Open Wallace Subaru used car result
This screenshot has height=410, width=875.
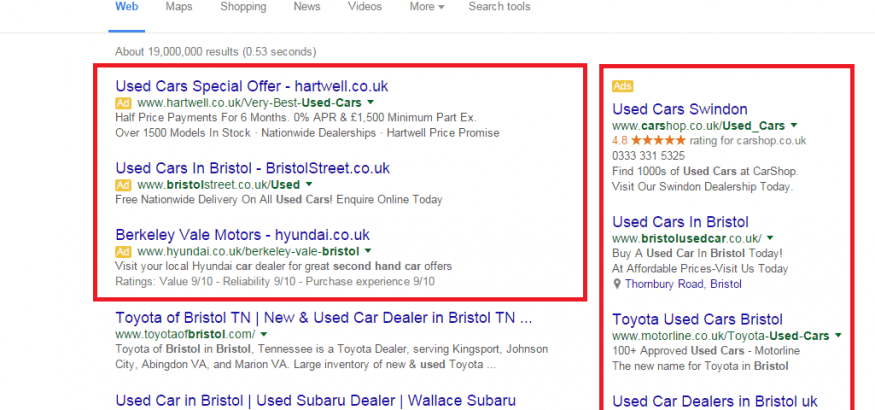tap(315, 401)
